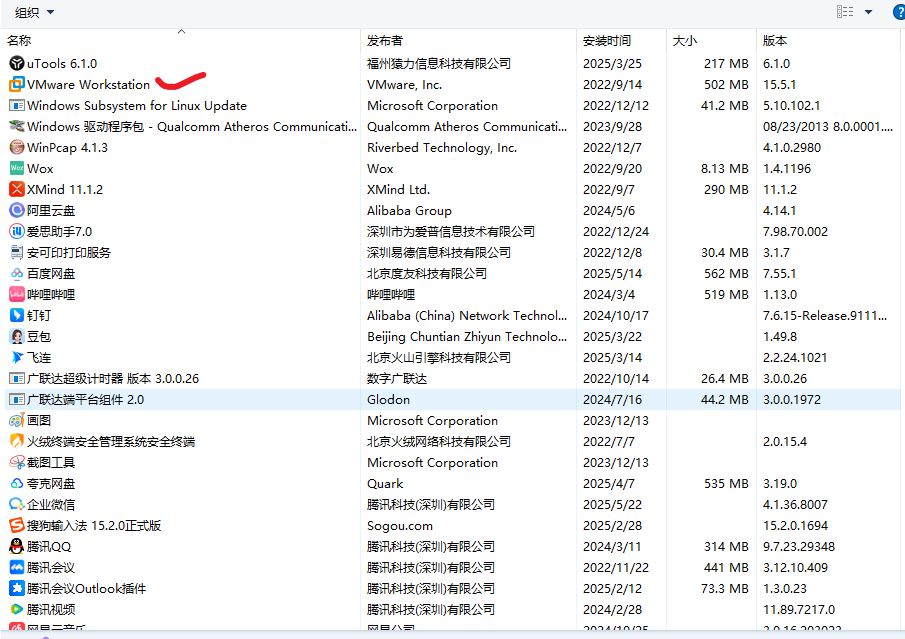This screenshot has width=905, height=639.
Task: Sort by the 名称 column header
Action: coord(182,40)
